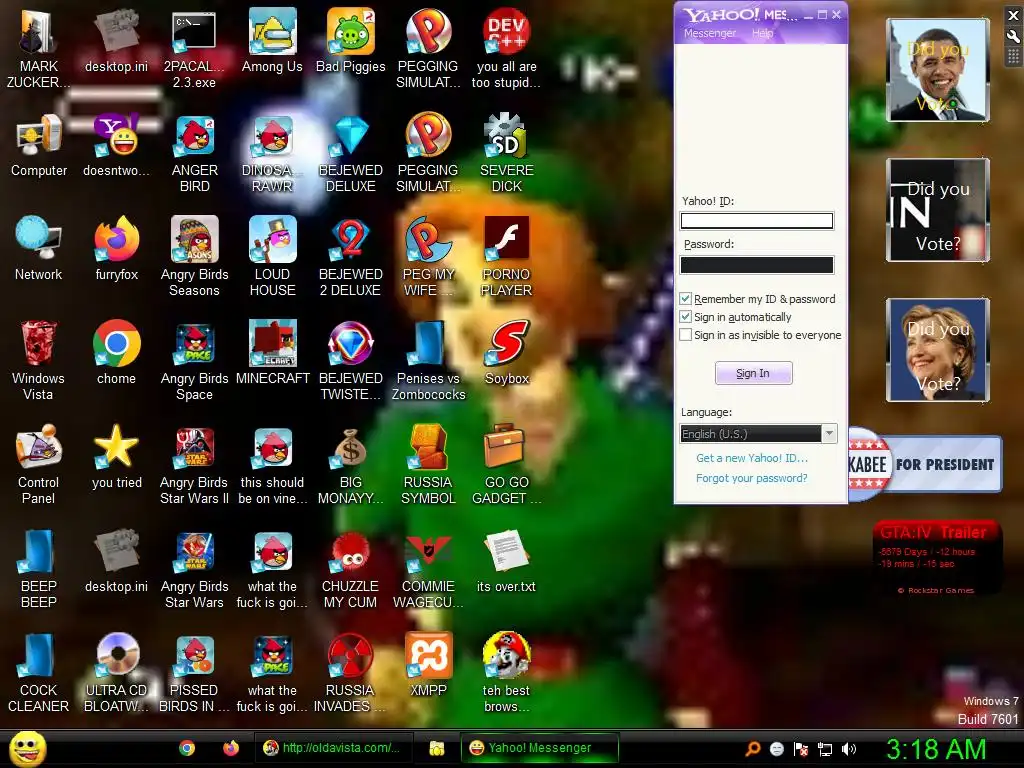Toggle 'Sign in automatically' checkbox

coord(685,317)
